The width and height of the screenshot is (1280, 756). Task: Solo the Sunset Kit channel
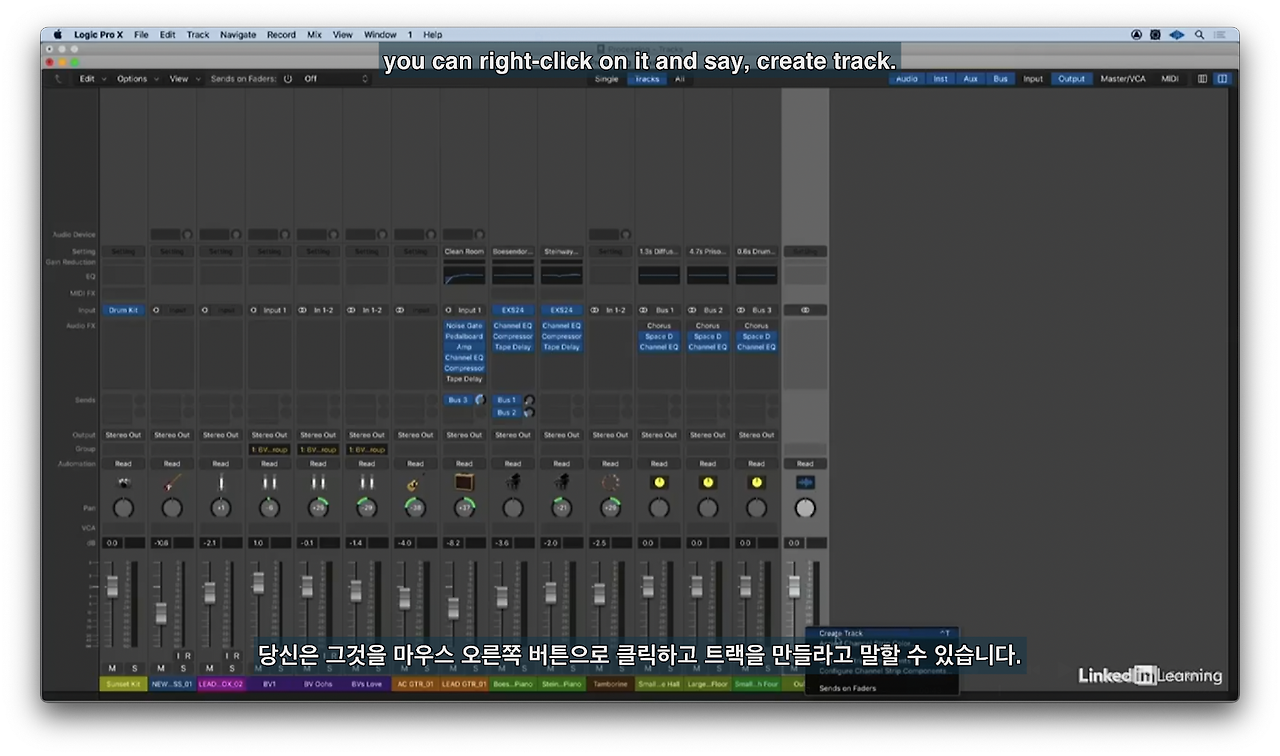click(x=134, y=668)
